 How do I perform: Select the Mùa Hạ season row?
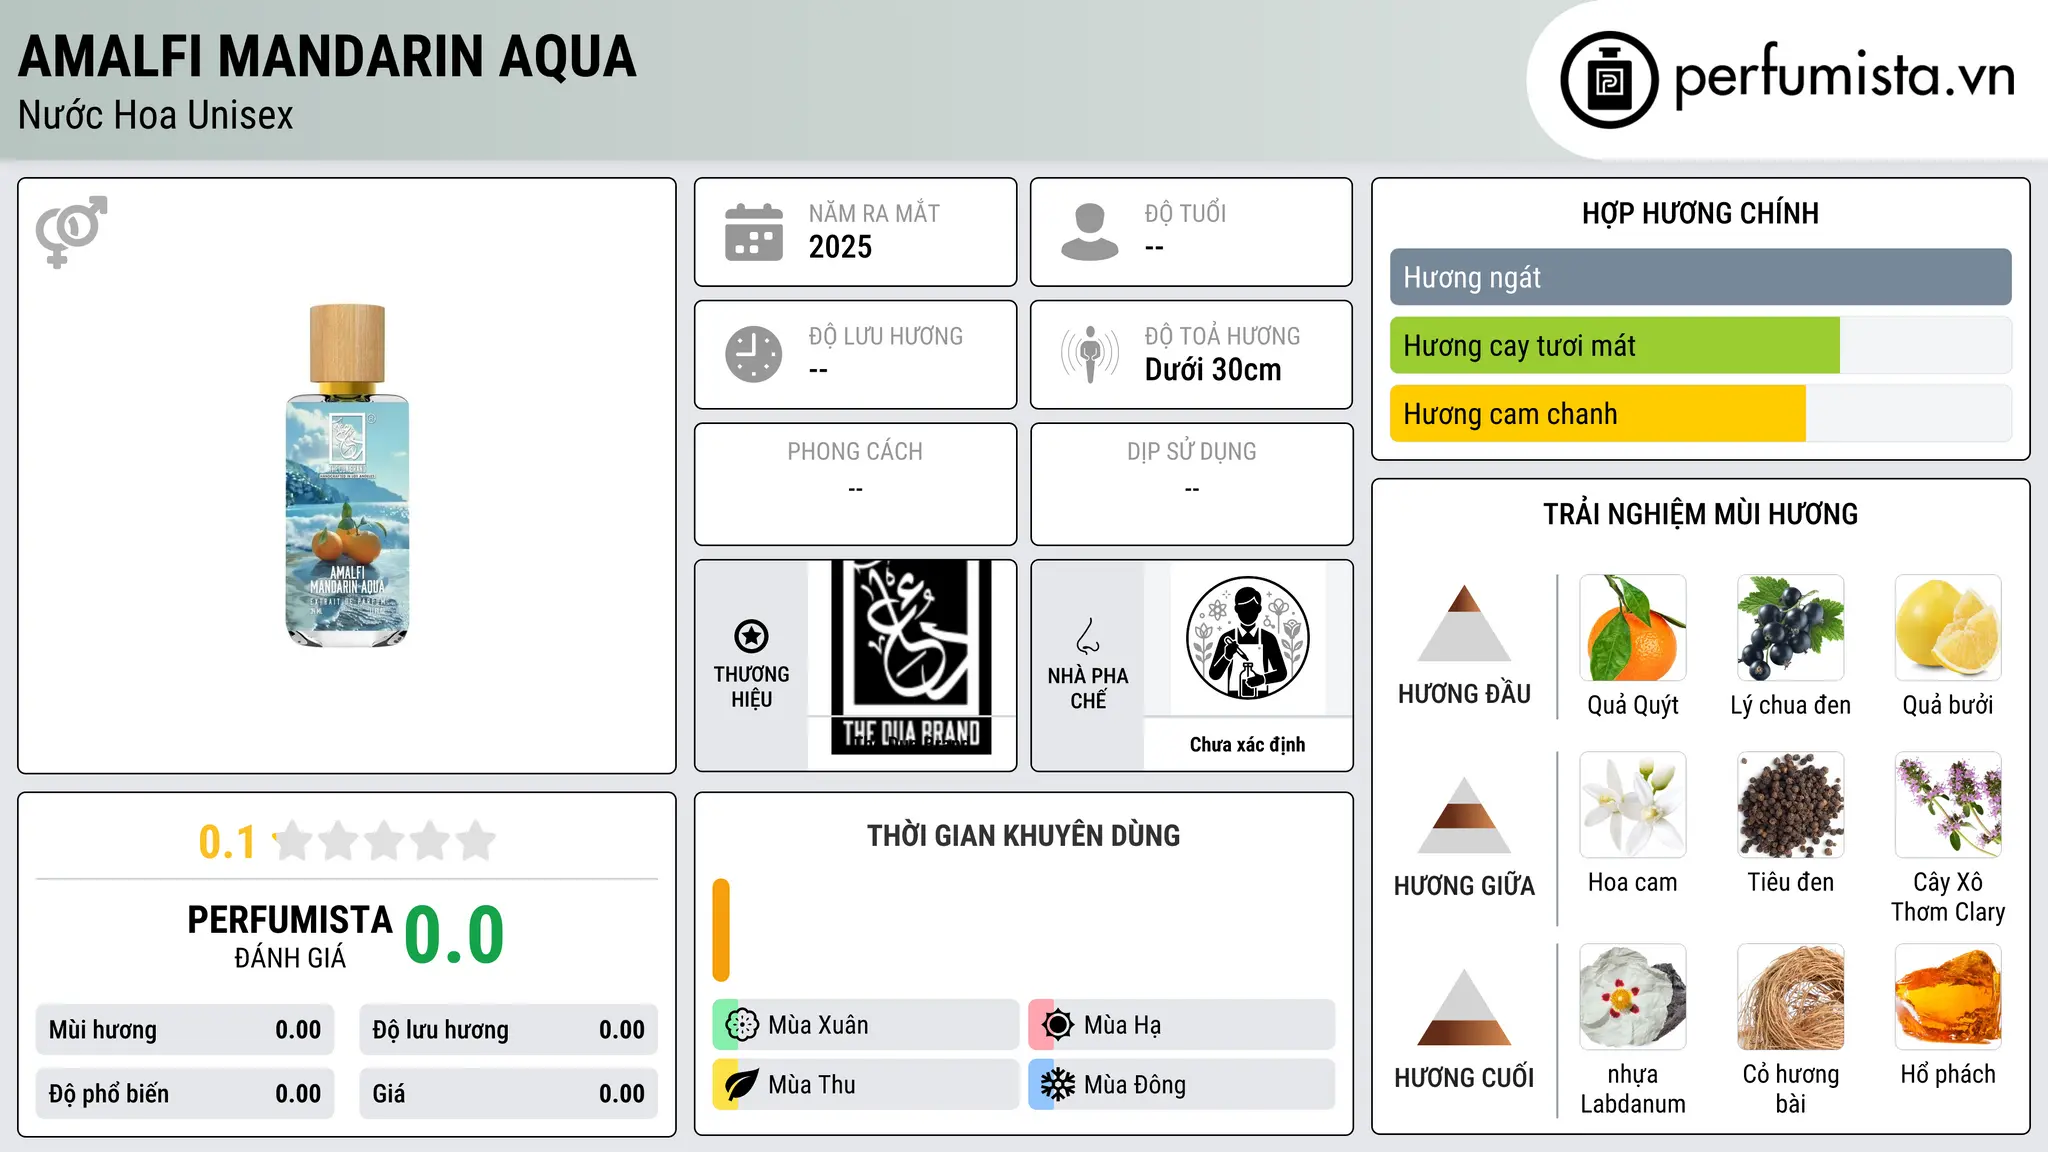point(1181,1025)
